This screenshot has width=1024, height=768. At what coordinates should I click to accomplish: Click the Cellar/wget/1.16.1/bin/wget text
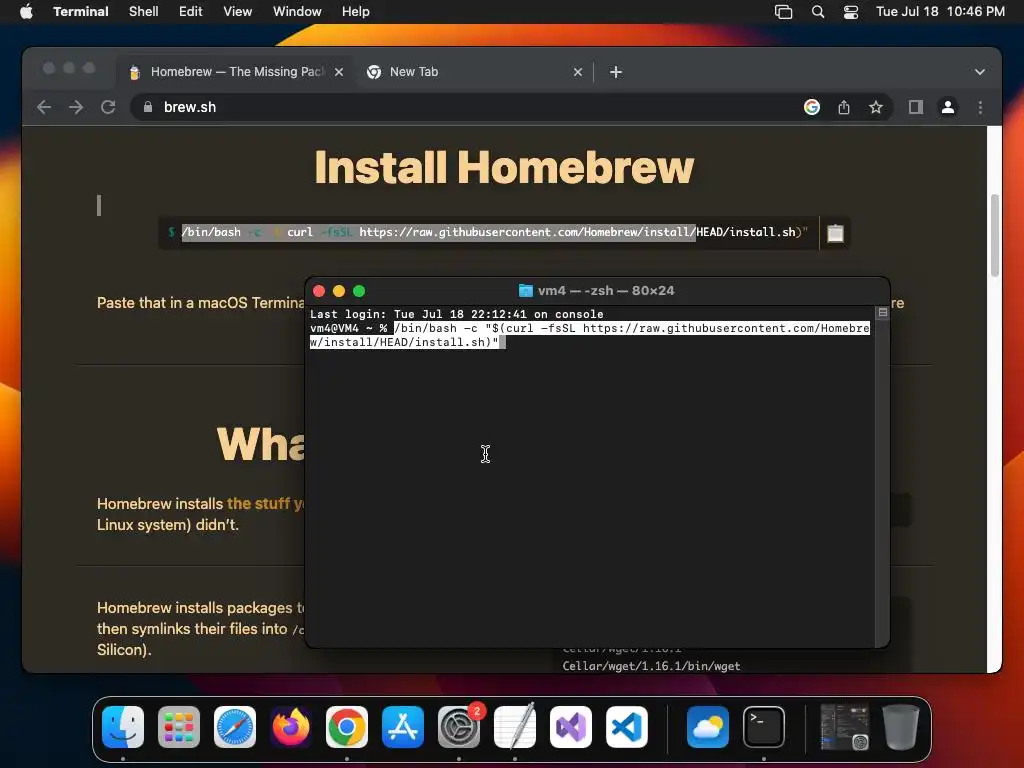point(651,666)
